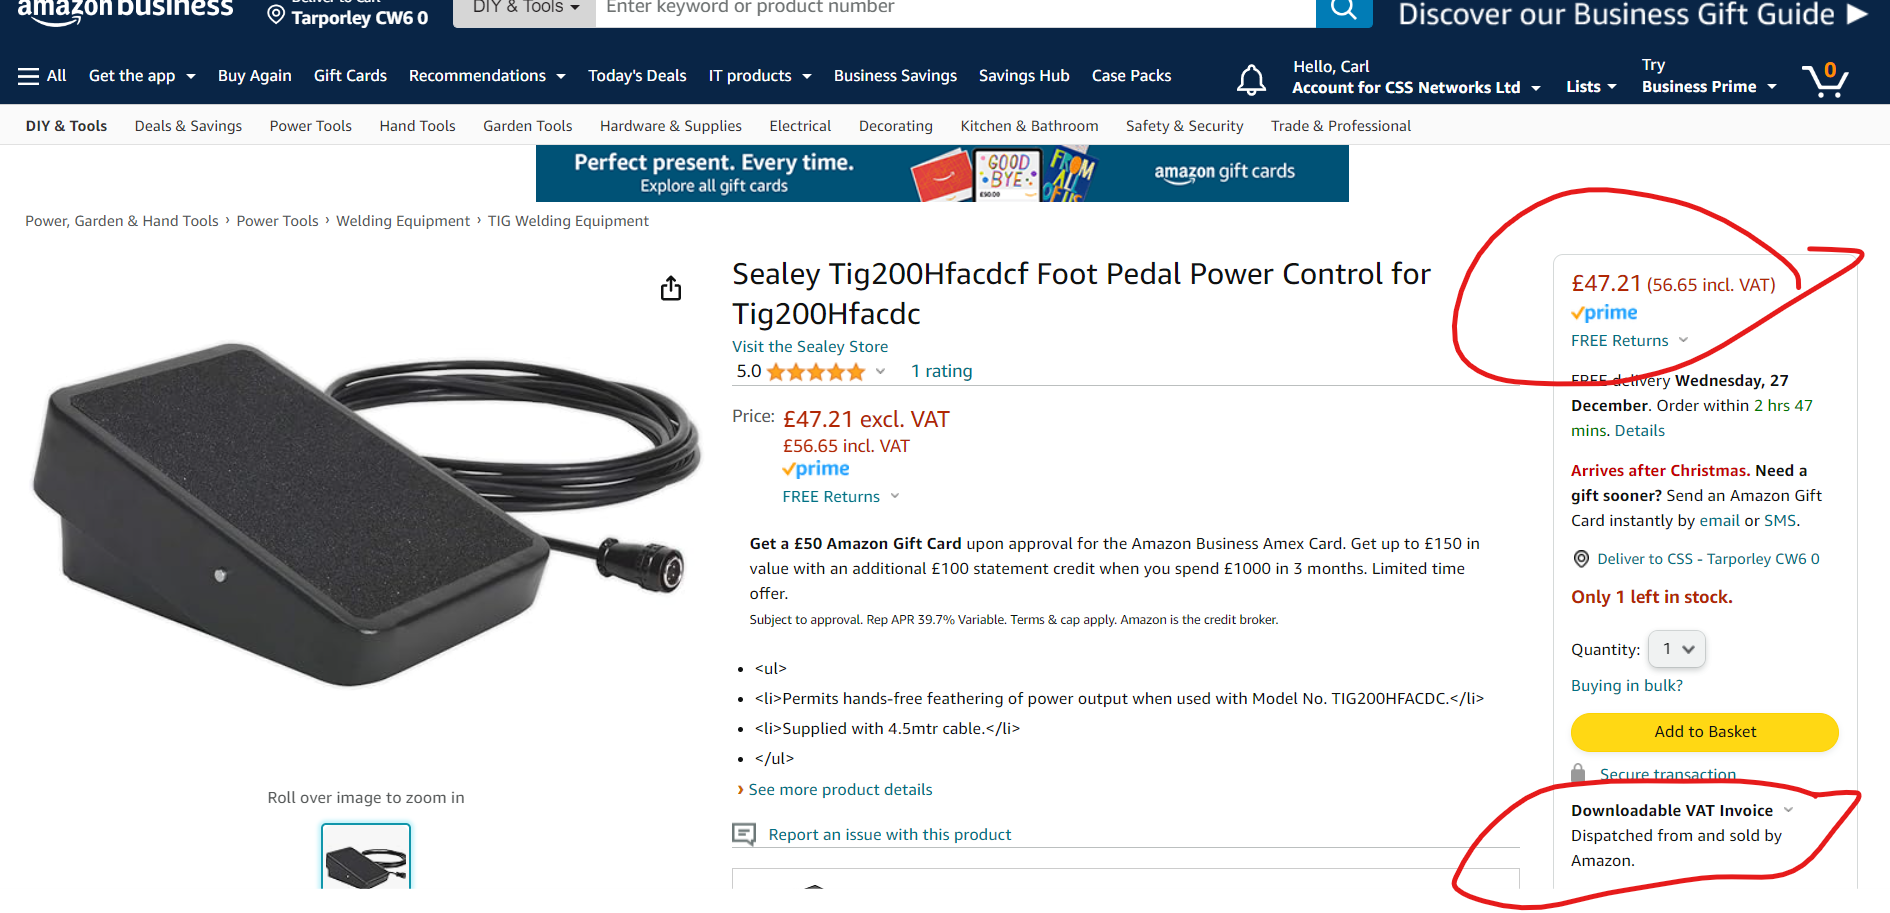Viewport: 1890px width, 913px height.
Task: Open the Quantity dropdown
Action: [1677, 649]
